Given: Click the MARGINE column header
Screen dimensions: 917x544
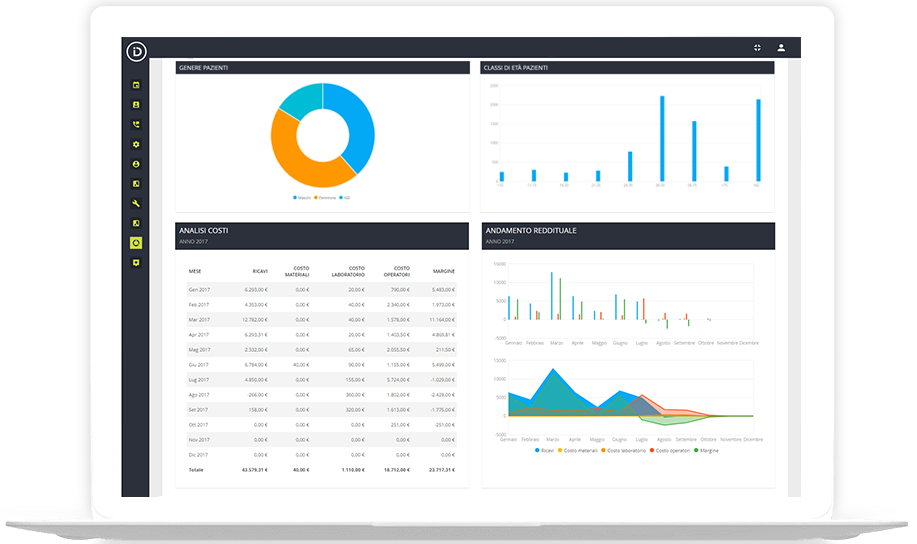Looking at the screenshot, I should click(x=444, y=270).
